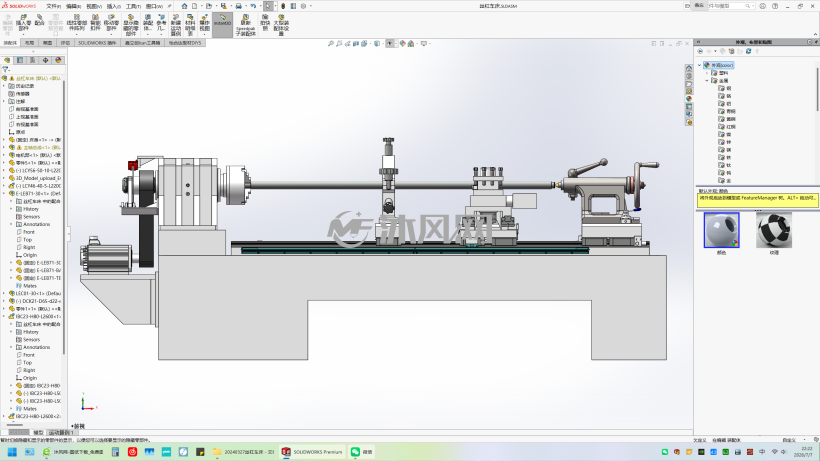
Task: Click the Smart Fasteners (智能扣件) tool
Action: tap(95, 22)
